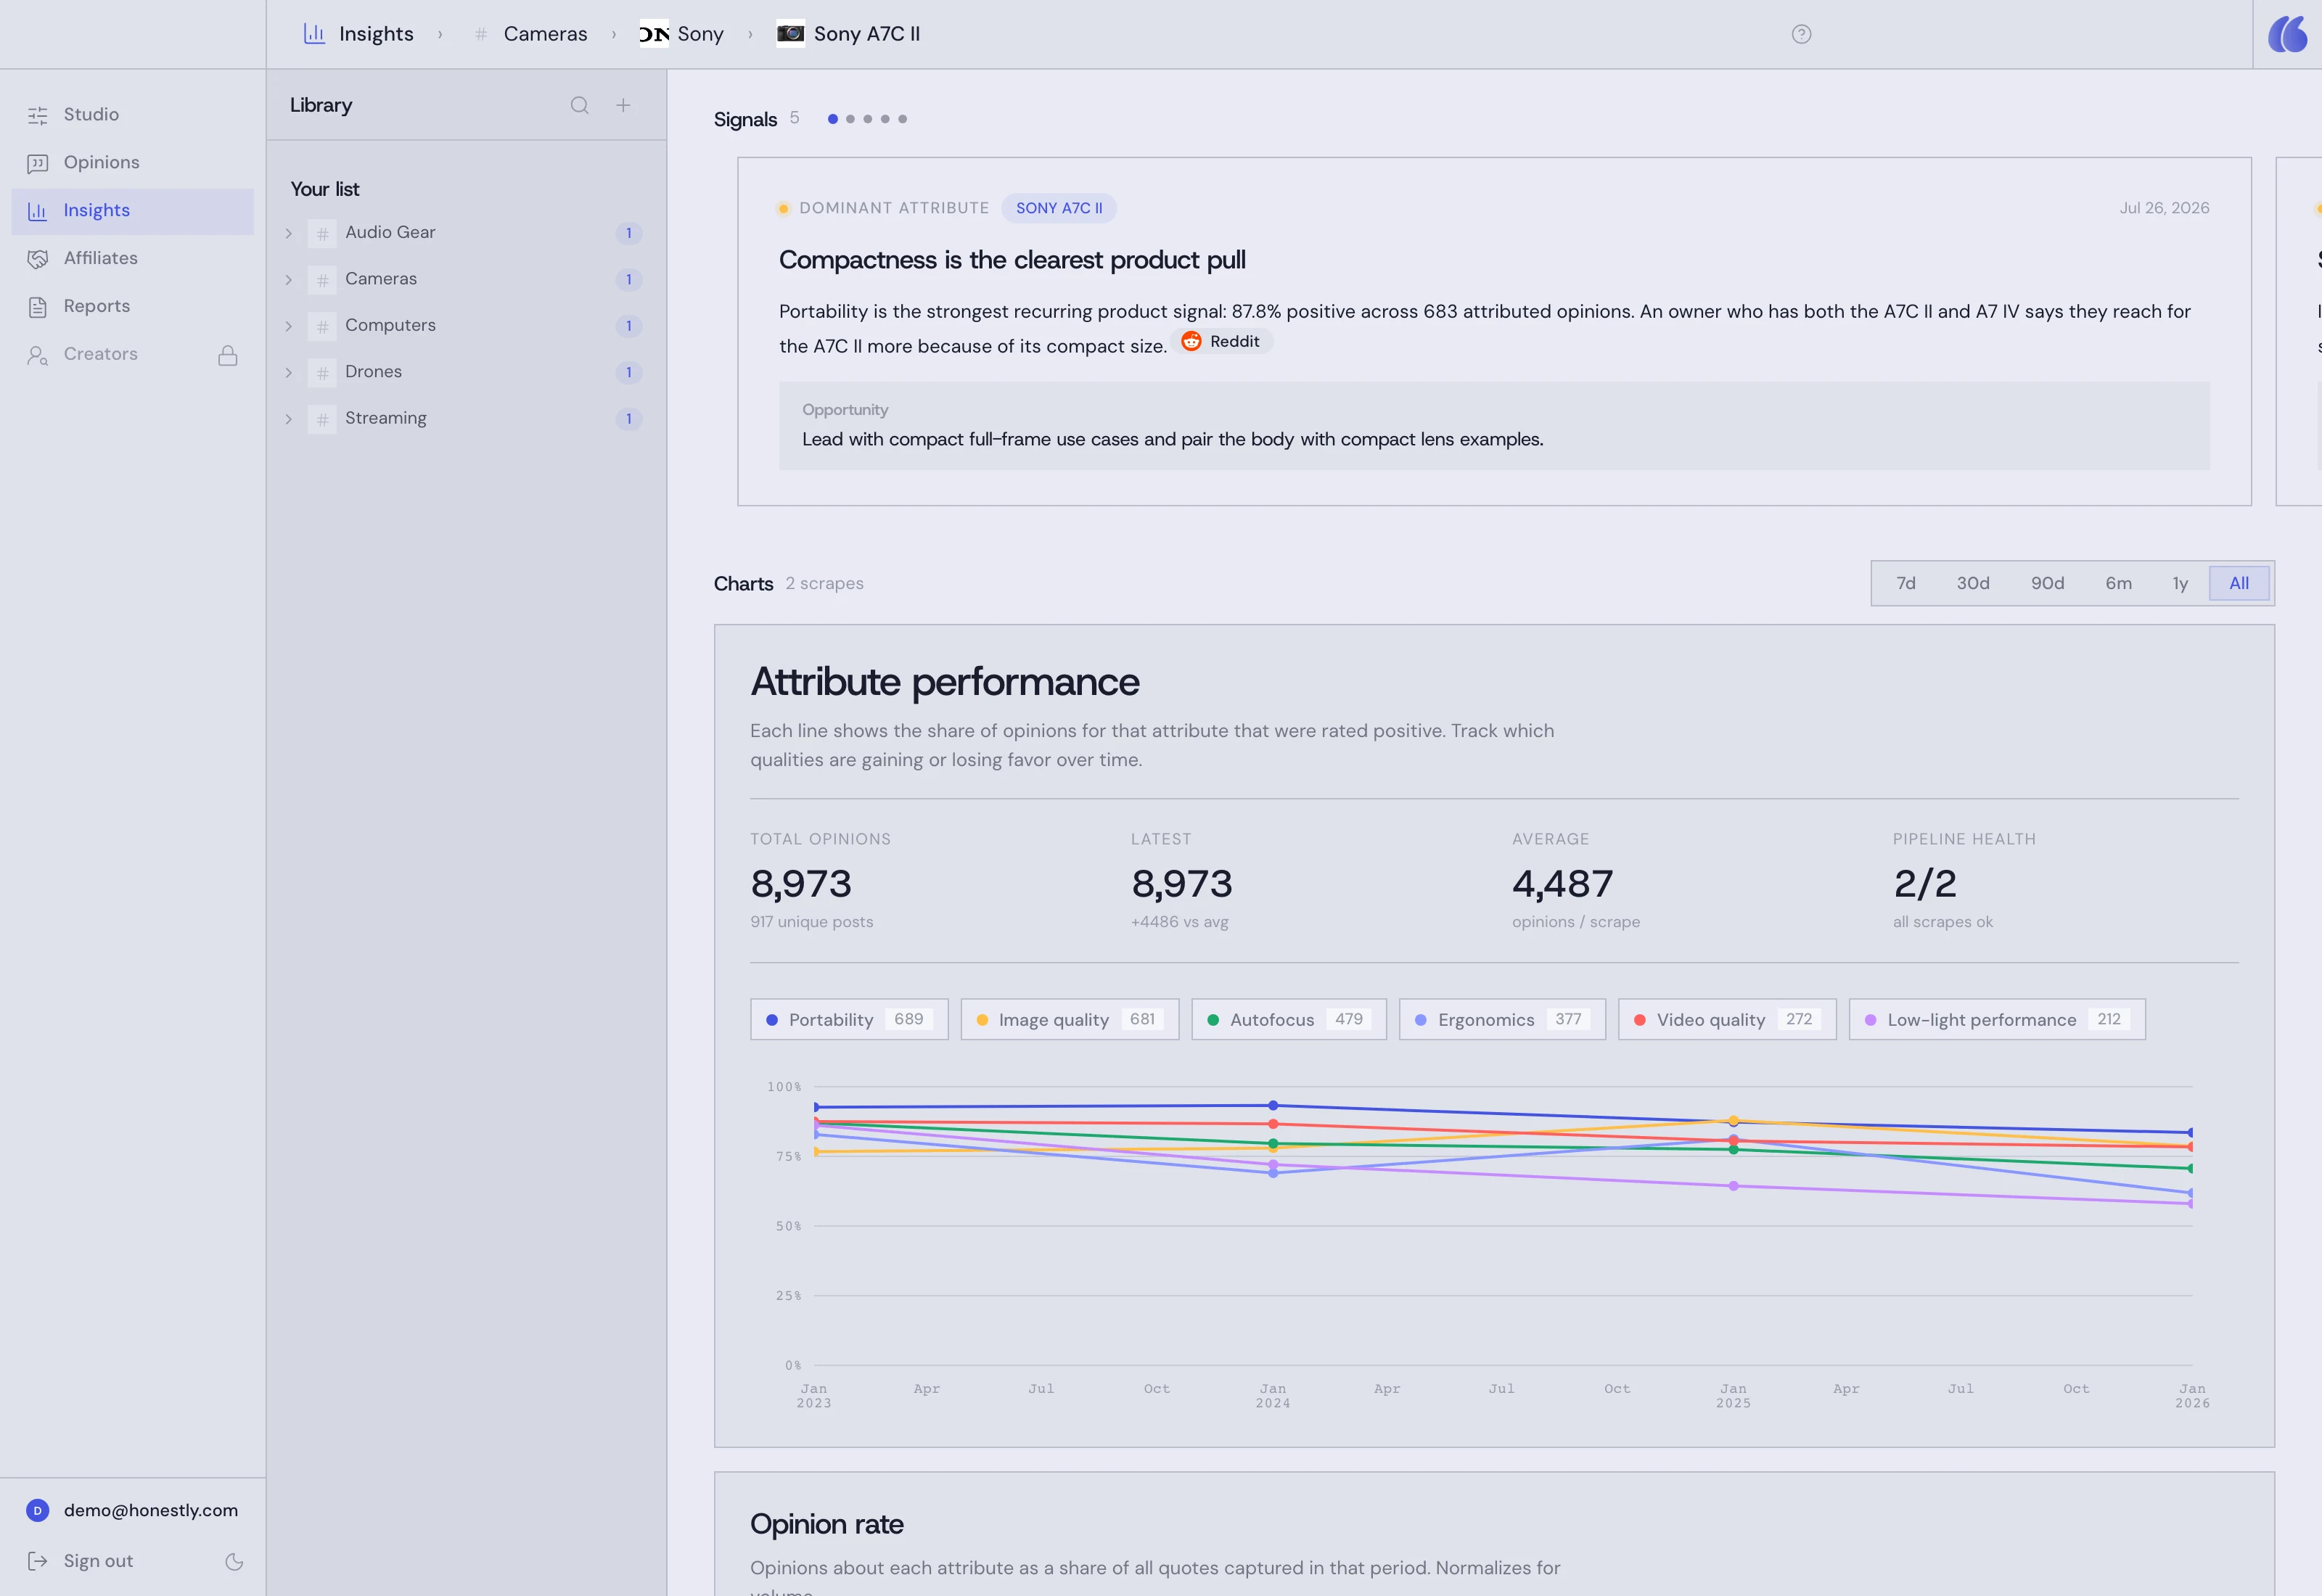The width and height of the screenshot is (2322, 1596).
Task: Click the lock icon beside Creators
Action: click(x=228, y=355)
